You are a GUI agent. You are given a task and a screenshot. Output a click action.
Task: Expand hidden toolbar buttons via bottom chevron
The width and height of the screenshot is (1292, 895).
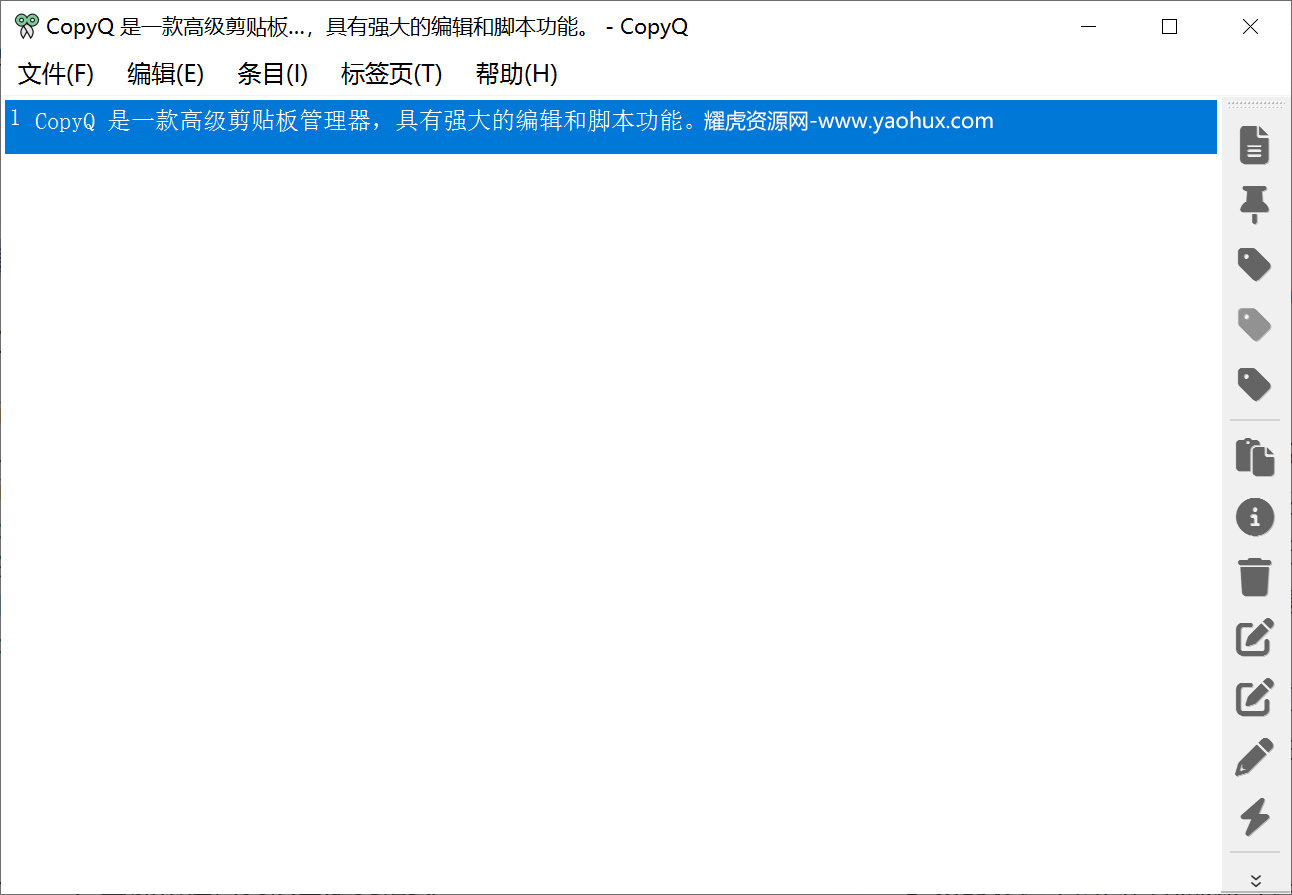tap(1255, 875)
